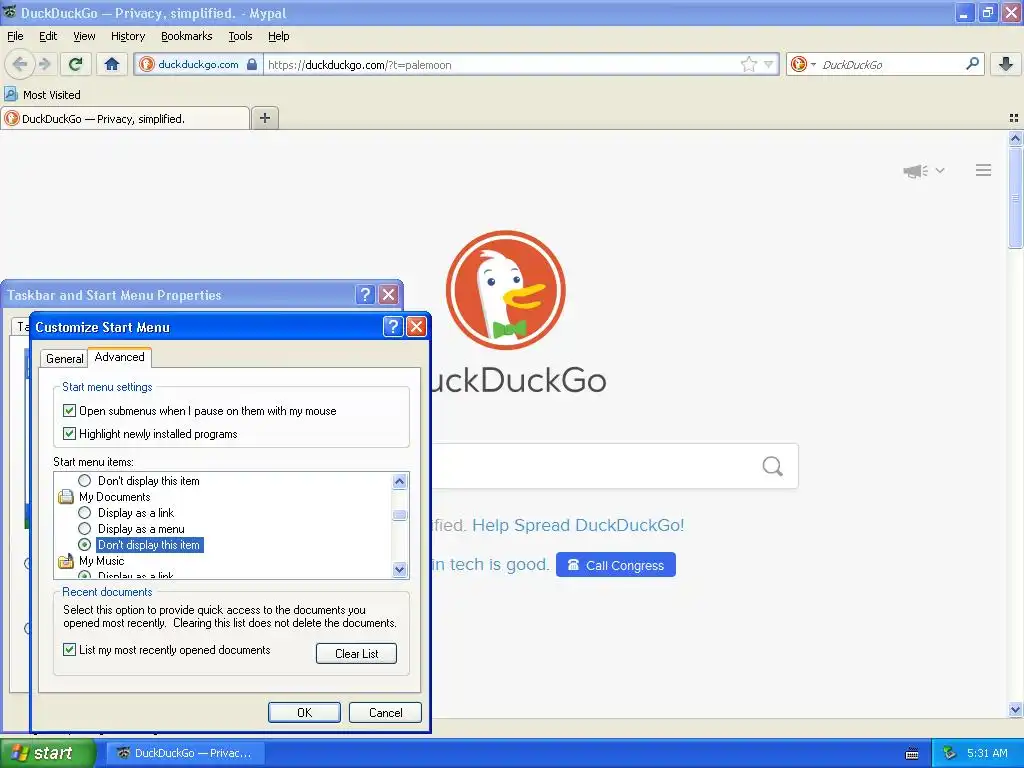
Task: Go forward with the Forward arrow
Action: 44,64
